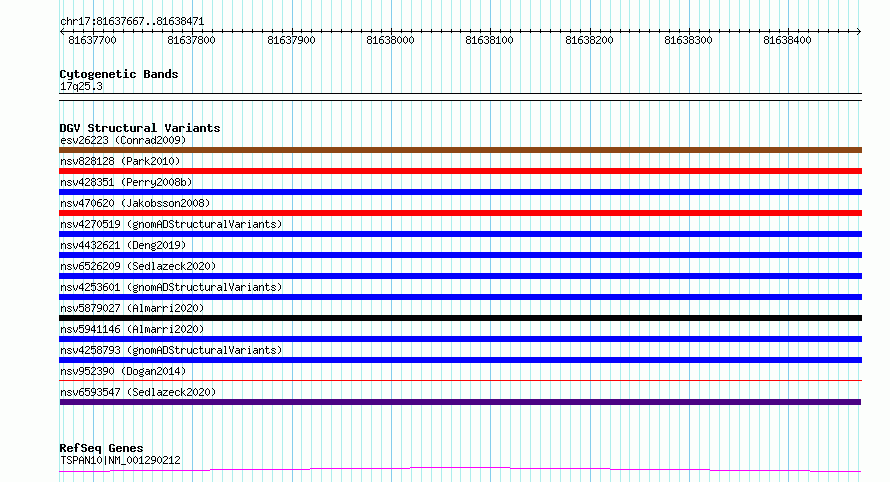Viewport: 890px width, 482px height.
Task: Open variant nsv952390 (Dogan2014) label
Action: click(x=123, y=371)
